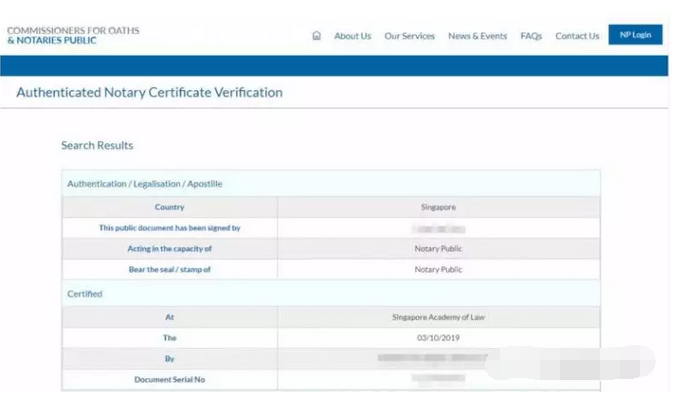
Task: Click the blurred signer name value
Action: 438,229
